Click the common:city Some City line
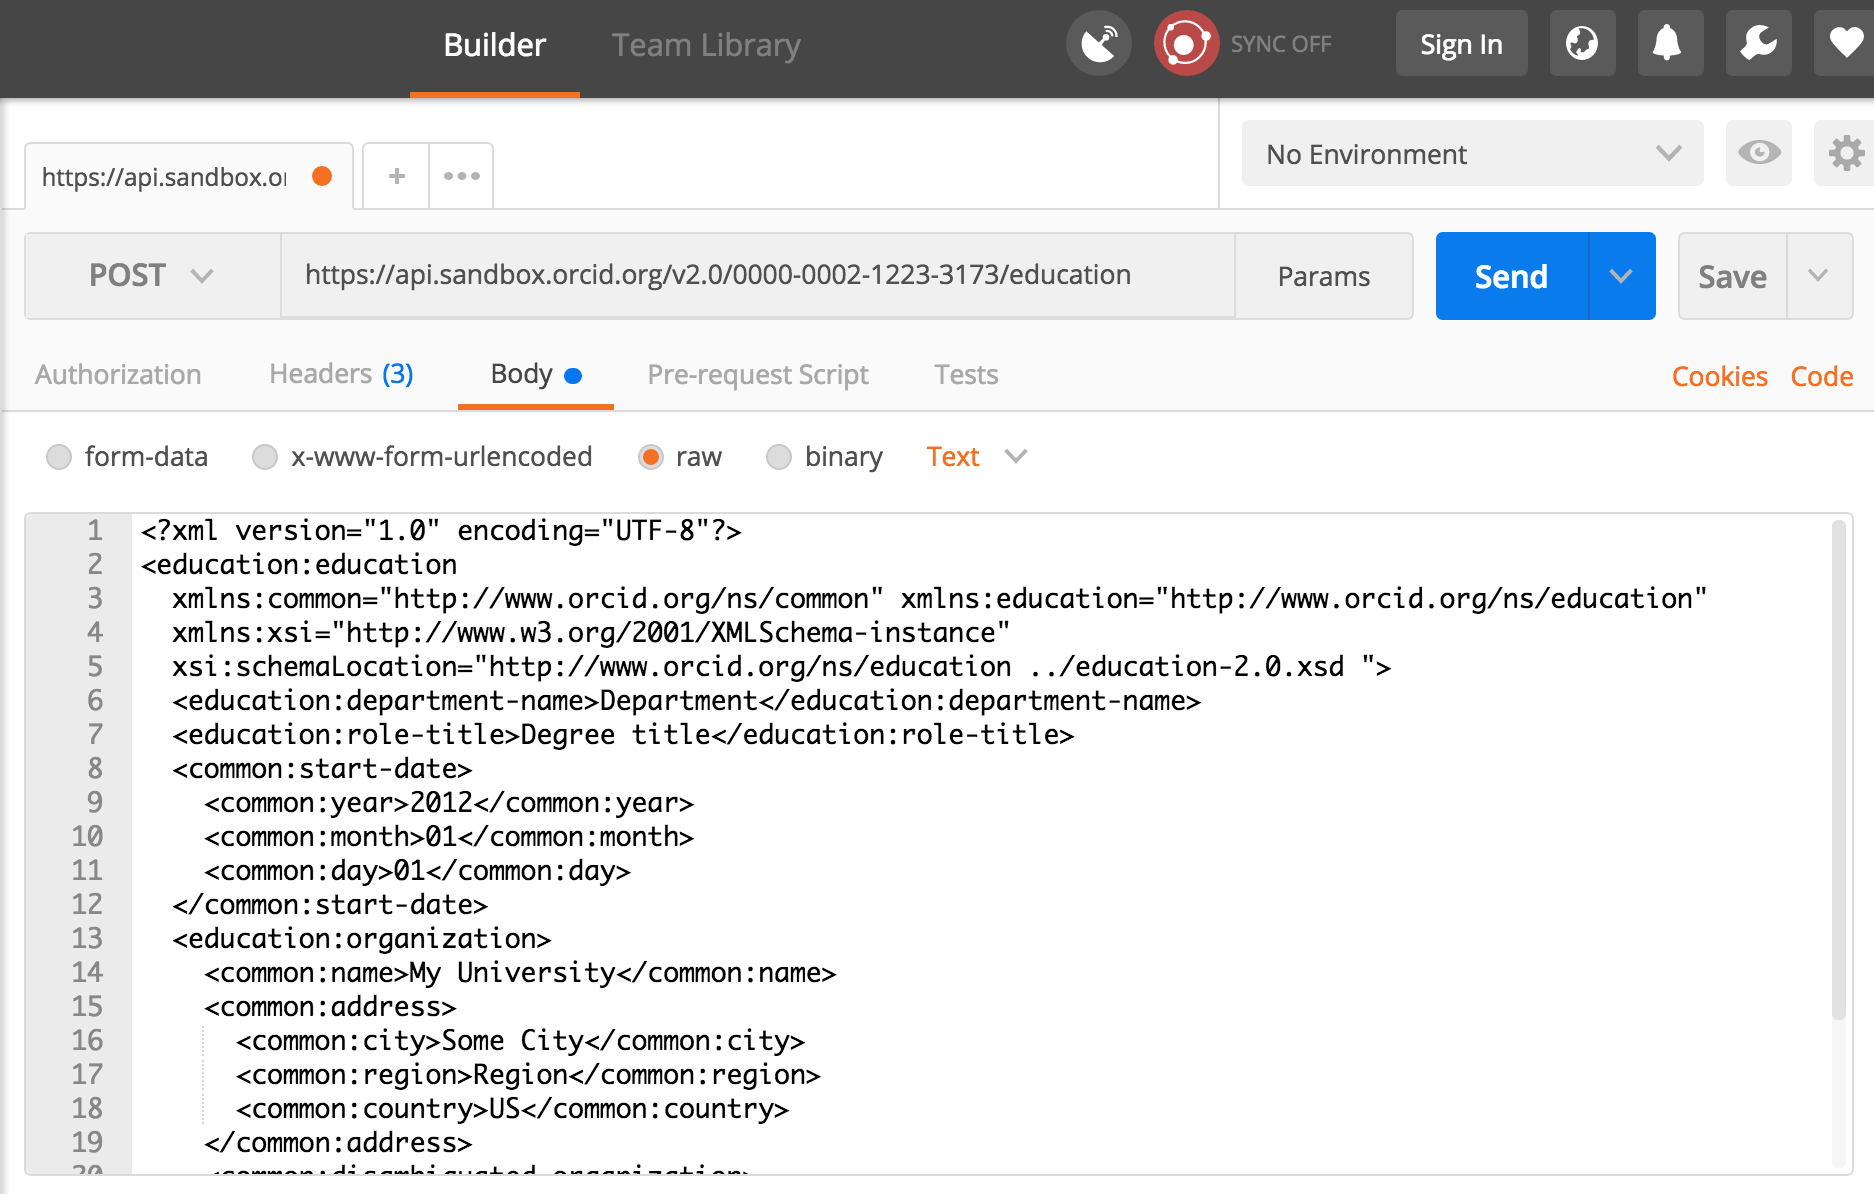Screen dimensions: 1874x1194 pos(520,1040)
